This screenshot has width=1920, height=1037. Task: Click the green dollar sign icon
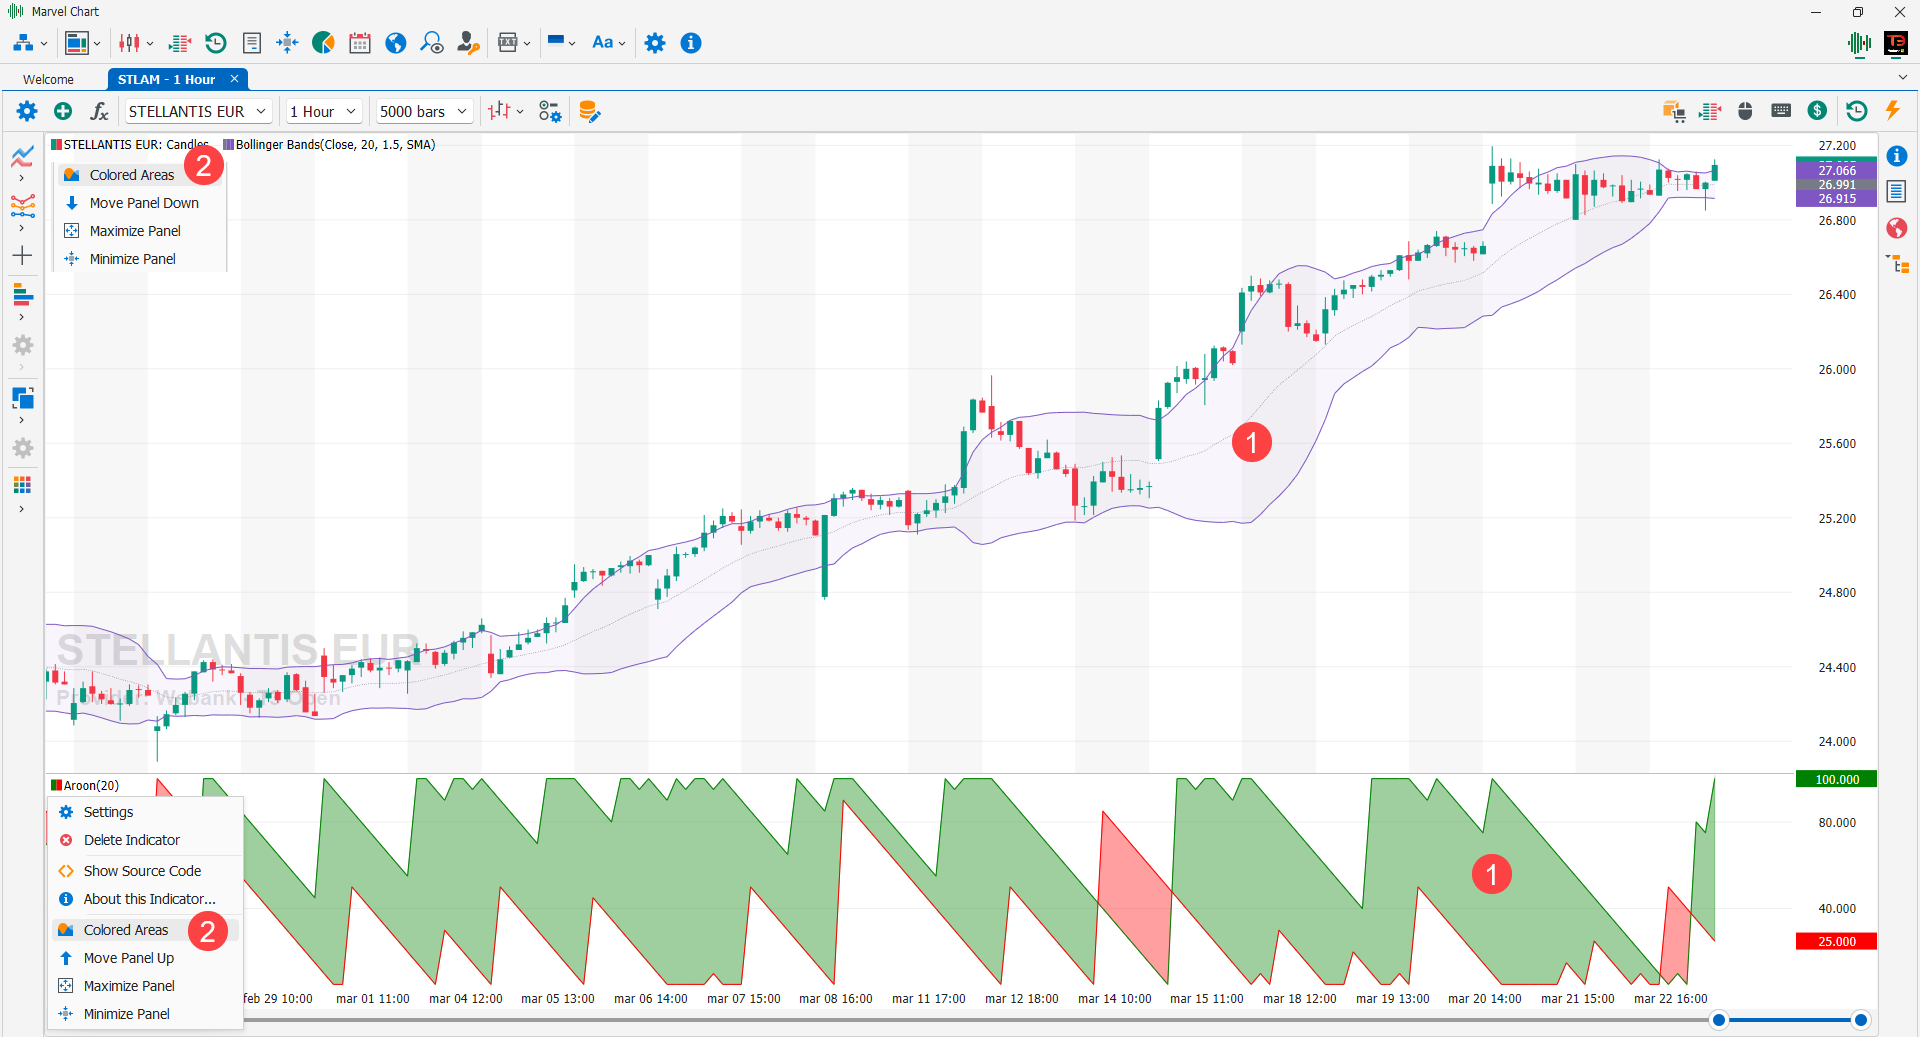(x=1818, y=111)
